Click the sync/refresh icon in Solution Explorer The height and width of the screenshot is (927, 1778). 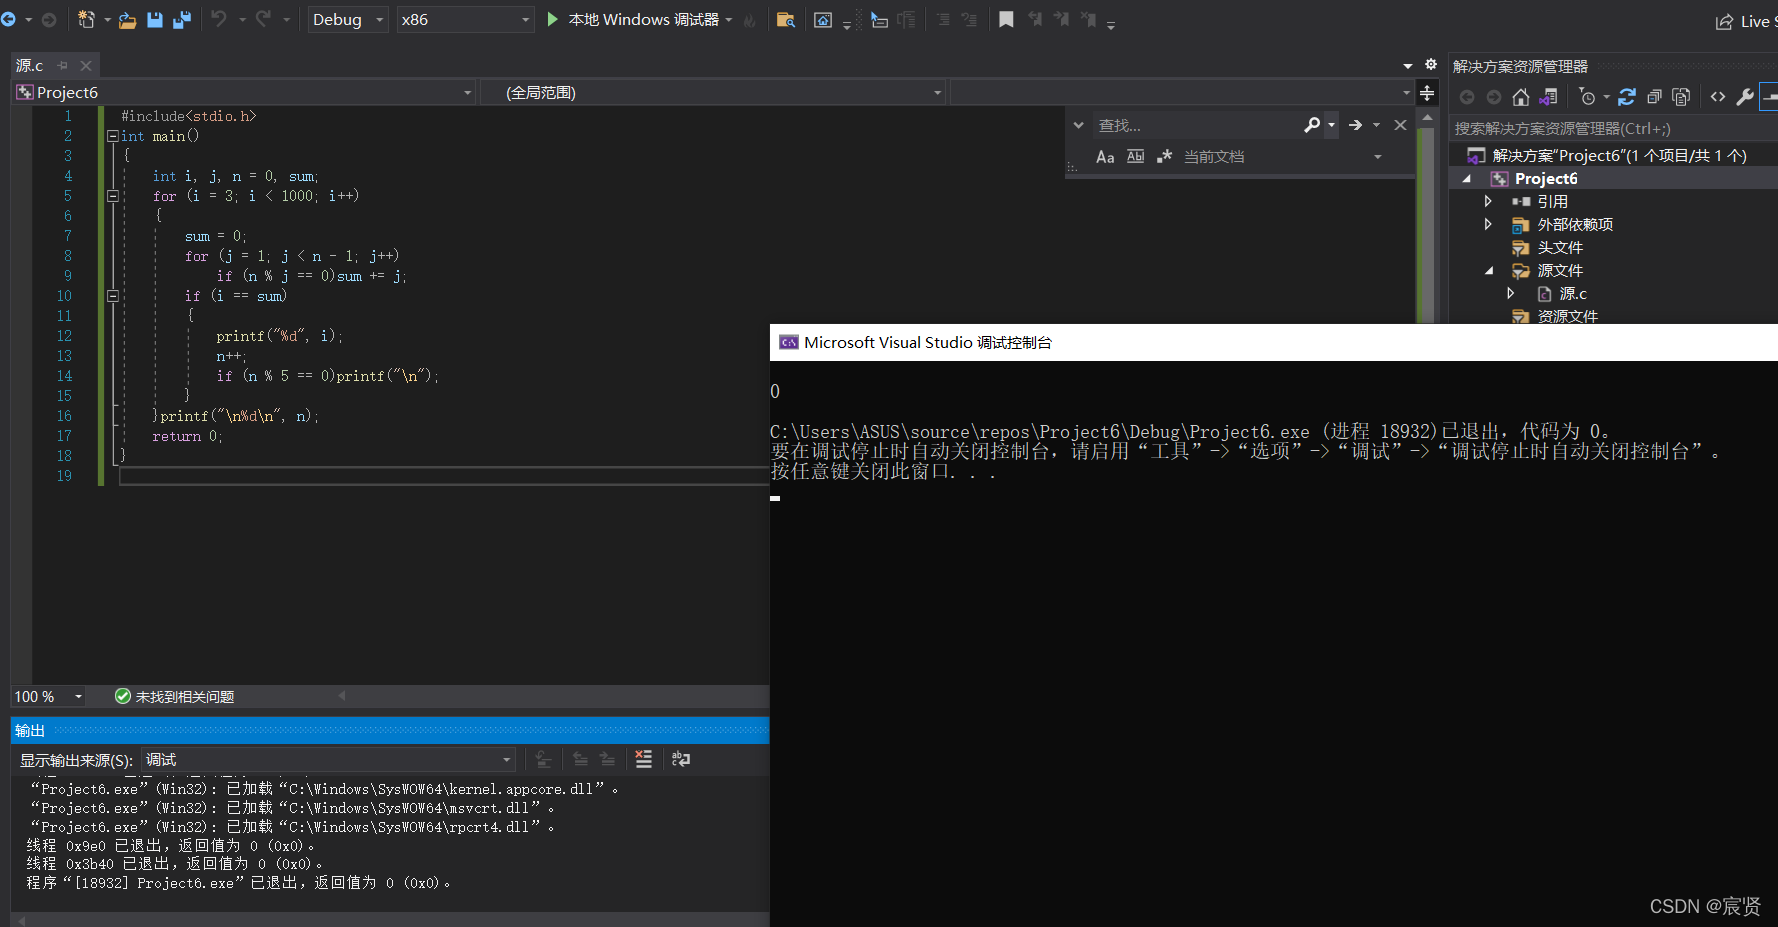tap(1627, 97)
